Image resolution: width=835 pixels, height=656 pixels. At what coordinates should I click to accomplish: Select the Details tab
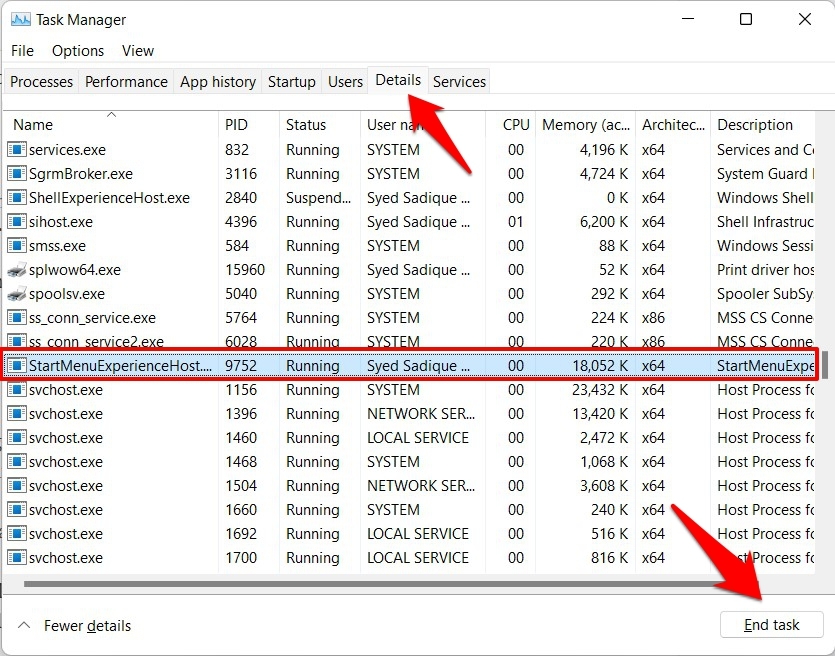(398, 80)
